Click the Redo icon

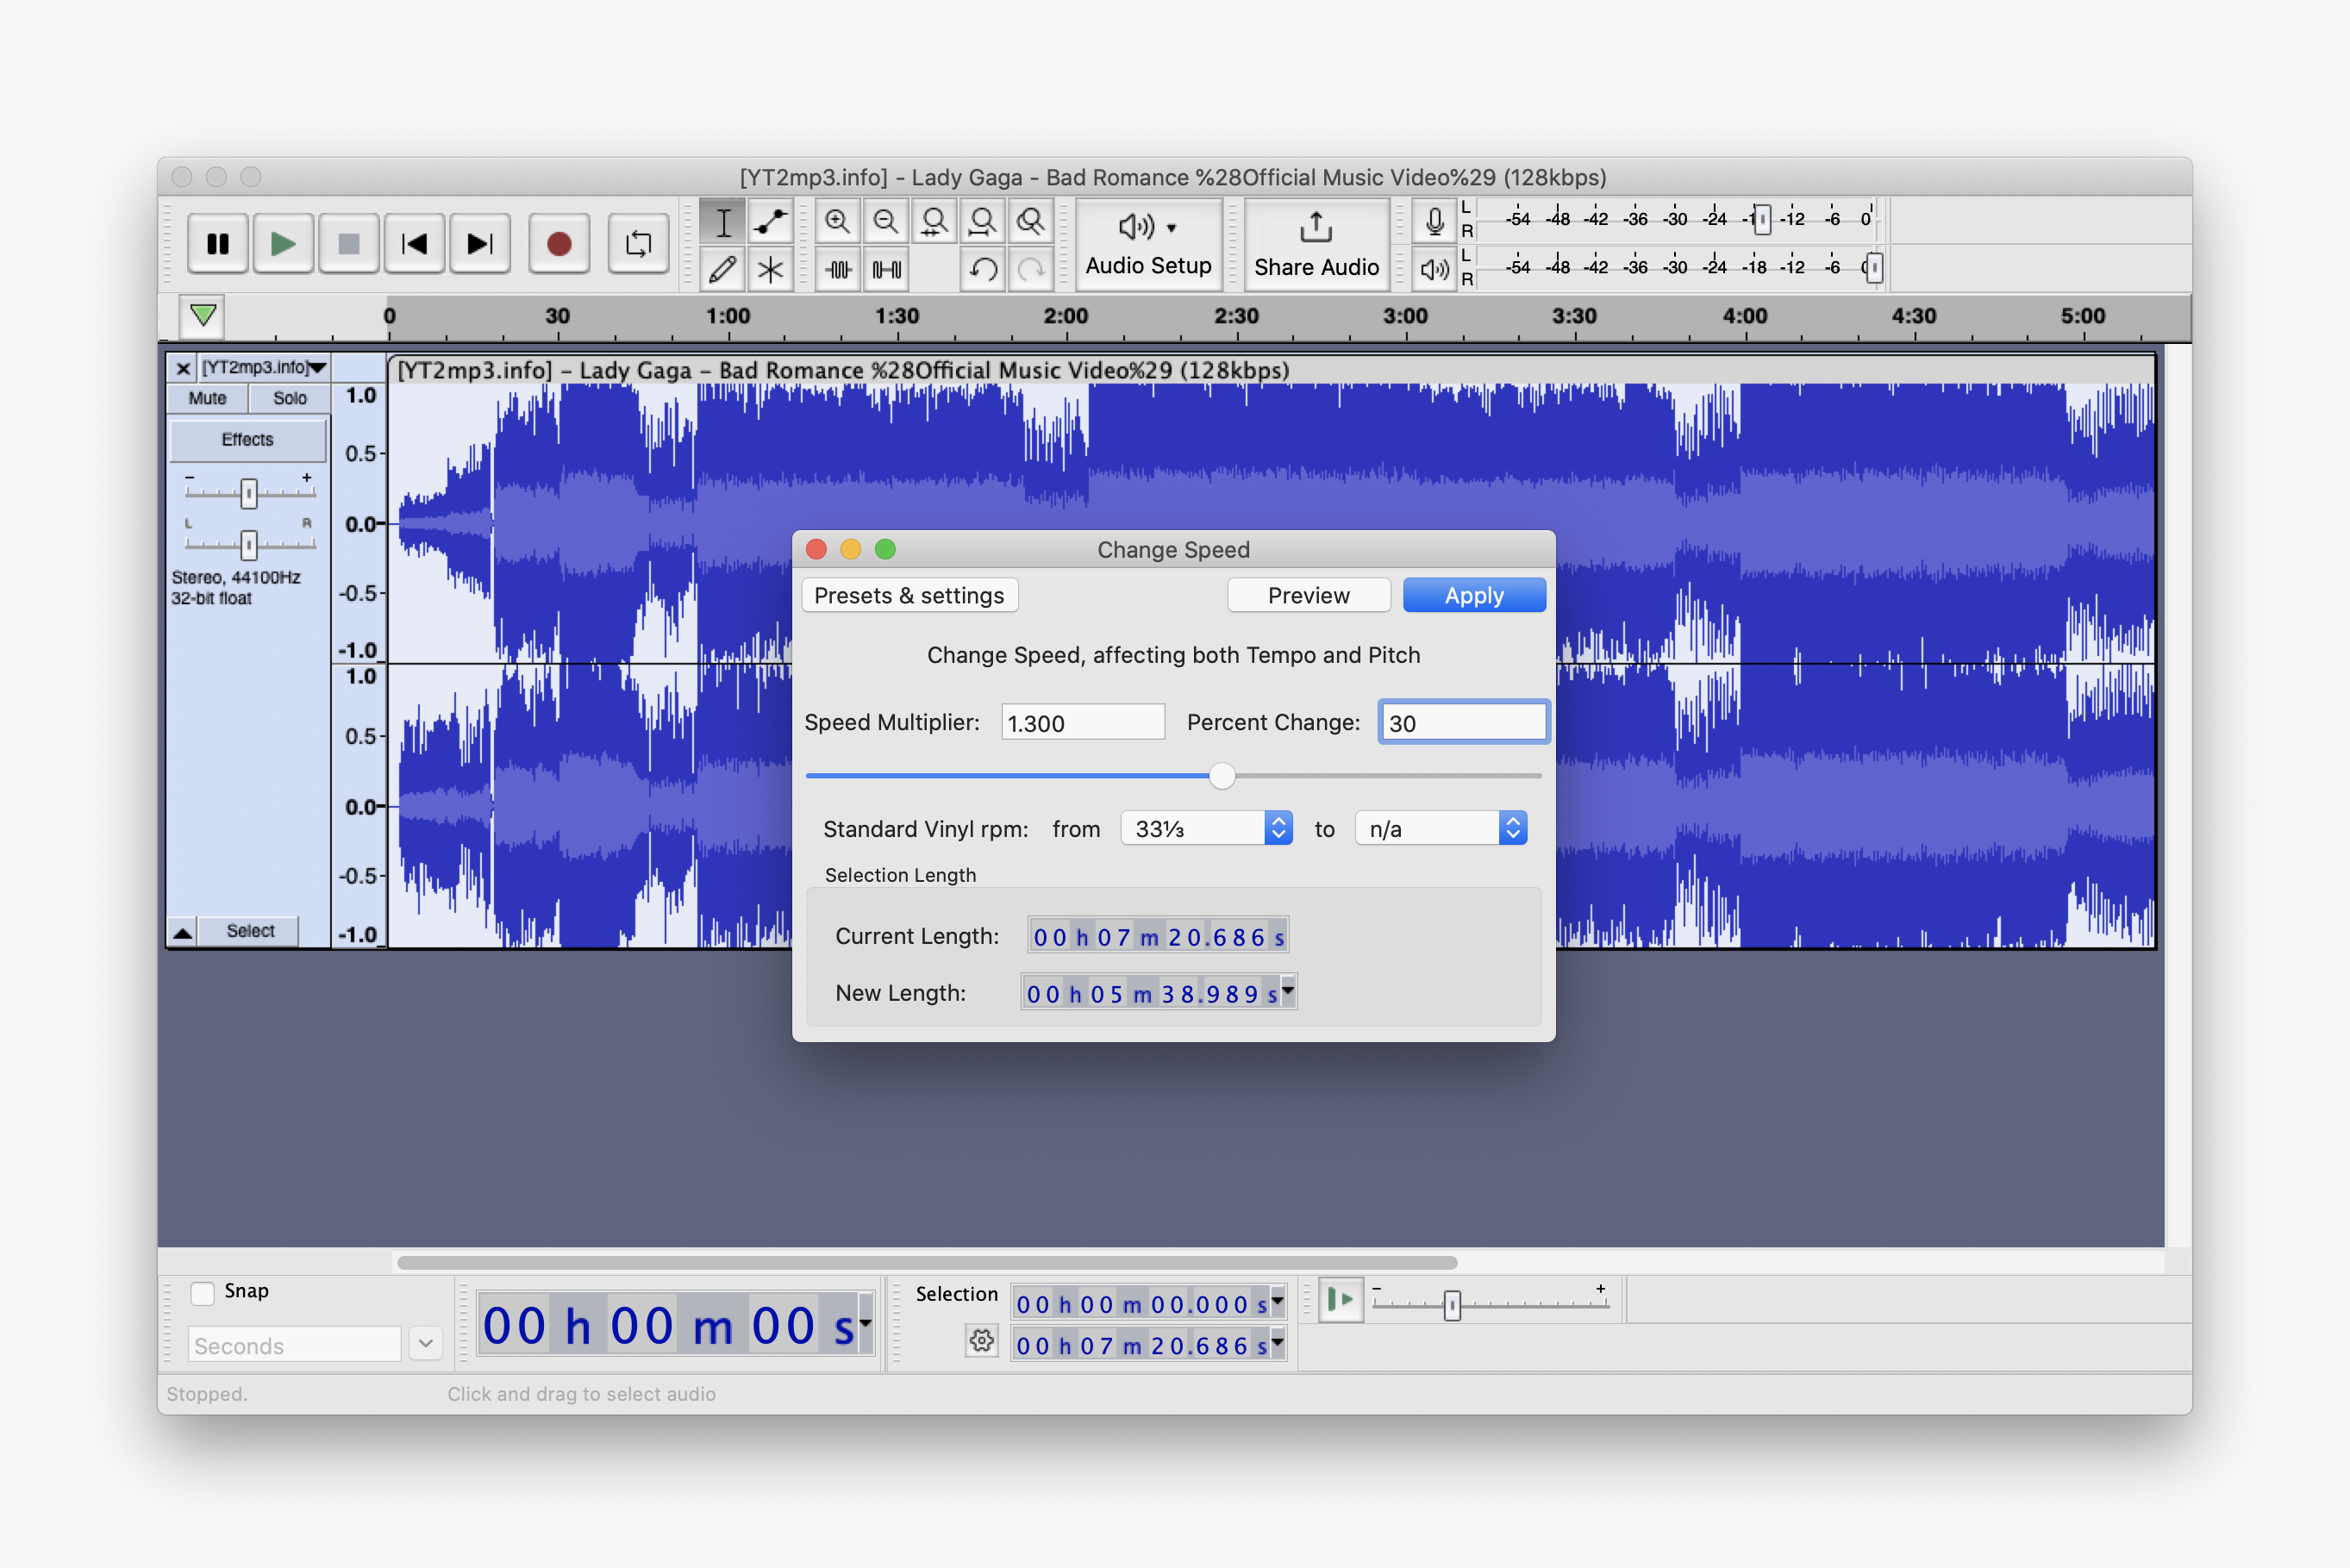click(x=1031, y=269)
